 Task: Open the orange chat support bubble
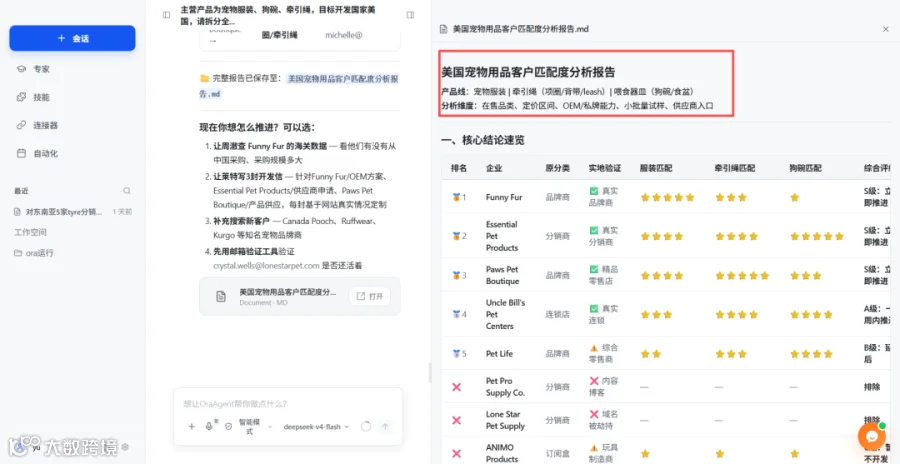click(x=871, y=436)
